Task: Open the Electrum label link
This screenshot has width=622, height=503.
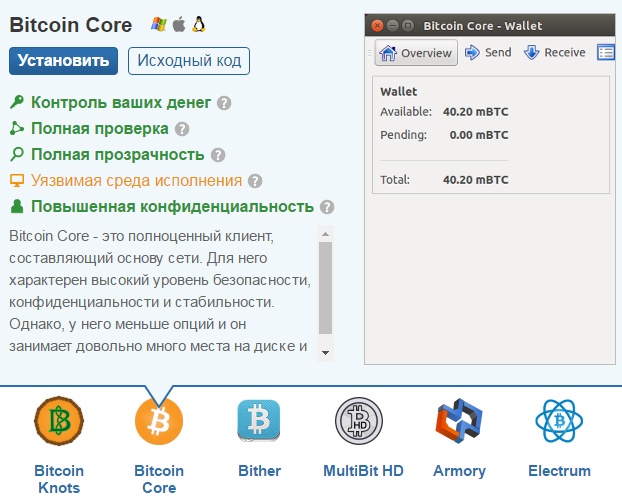Action: point(559,471)
